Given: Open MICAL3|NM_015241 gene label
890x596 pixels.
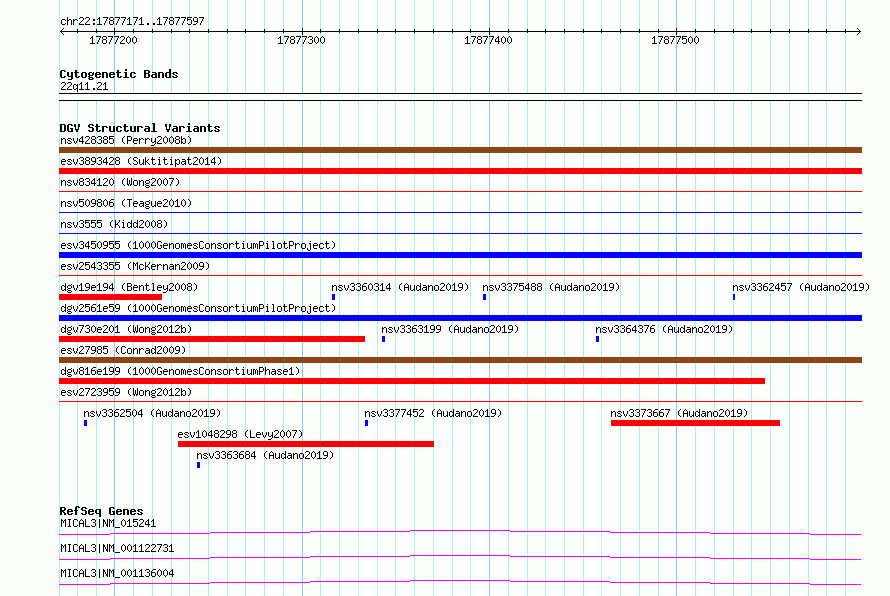Looking at the screenshot, I should pos(108,523).
